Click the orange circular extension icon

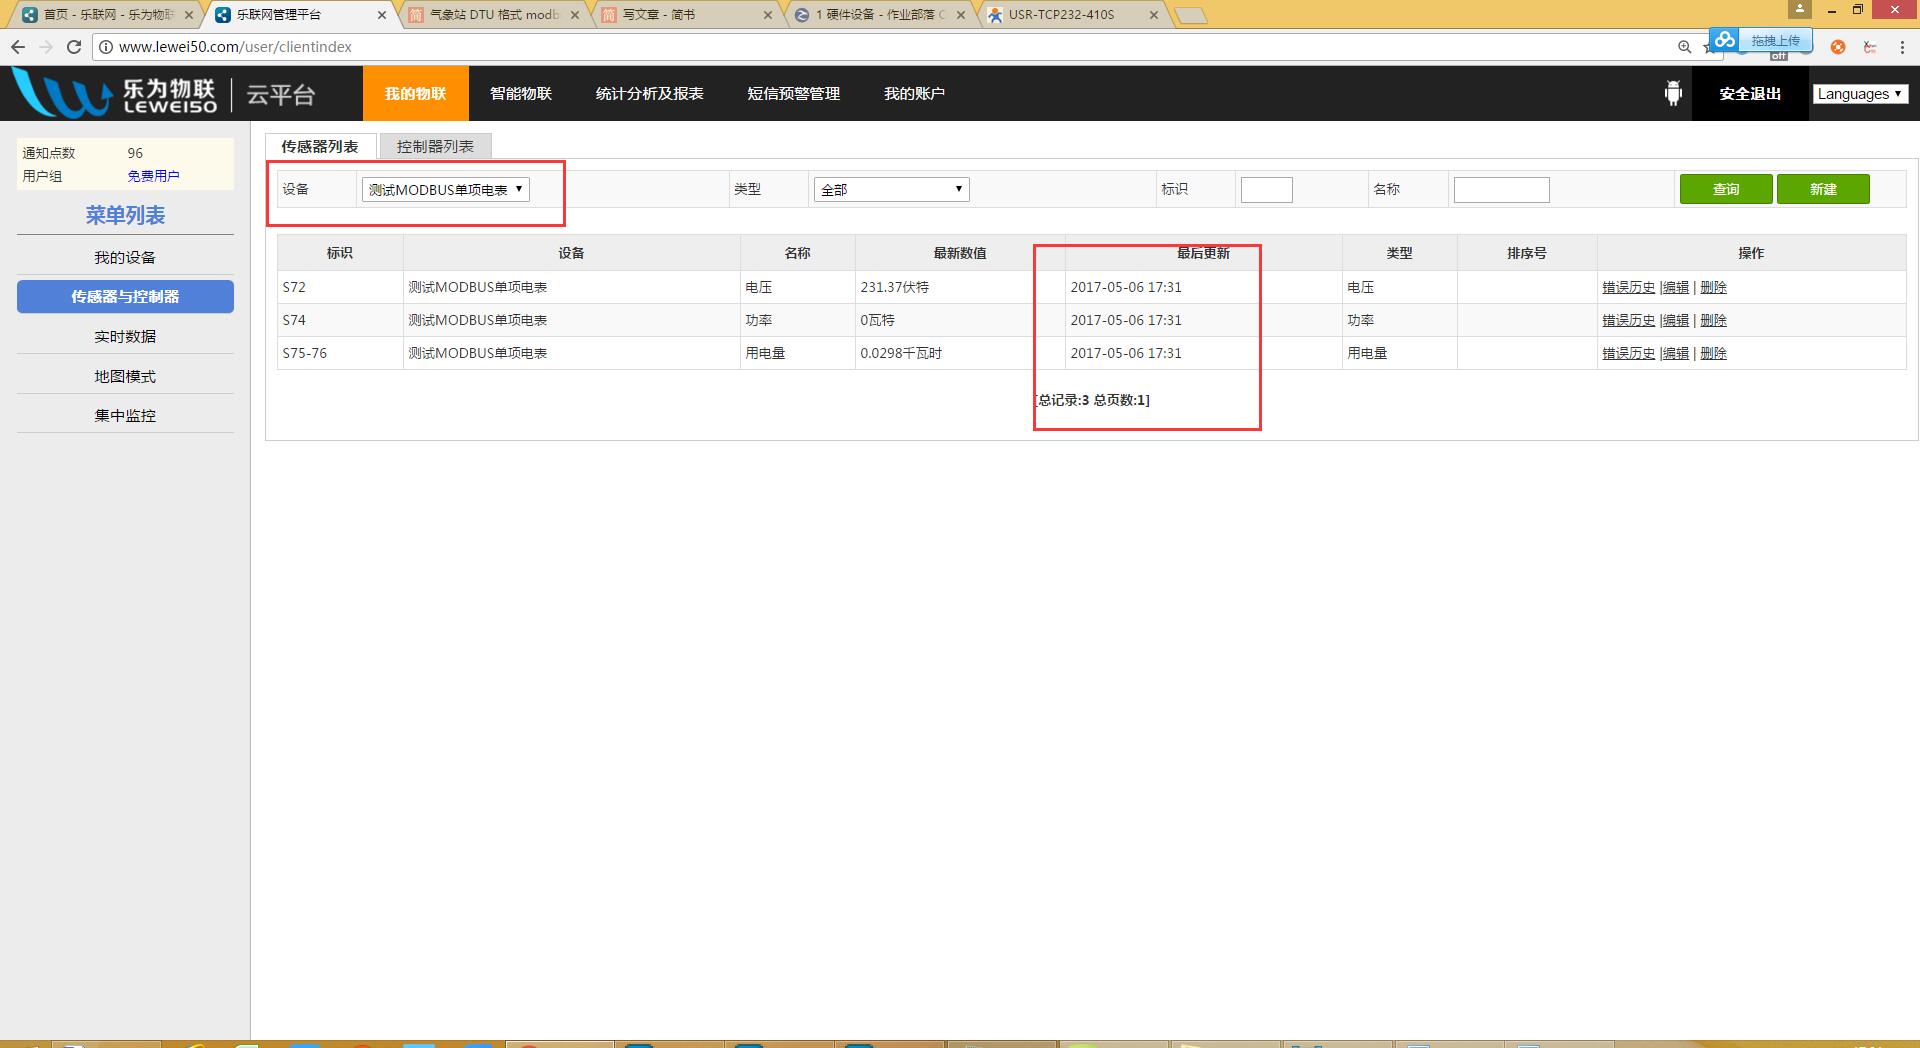[1838, 47]
